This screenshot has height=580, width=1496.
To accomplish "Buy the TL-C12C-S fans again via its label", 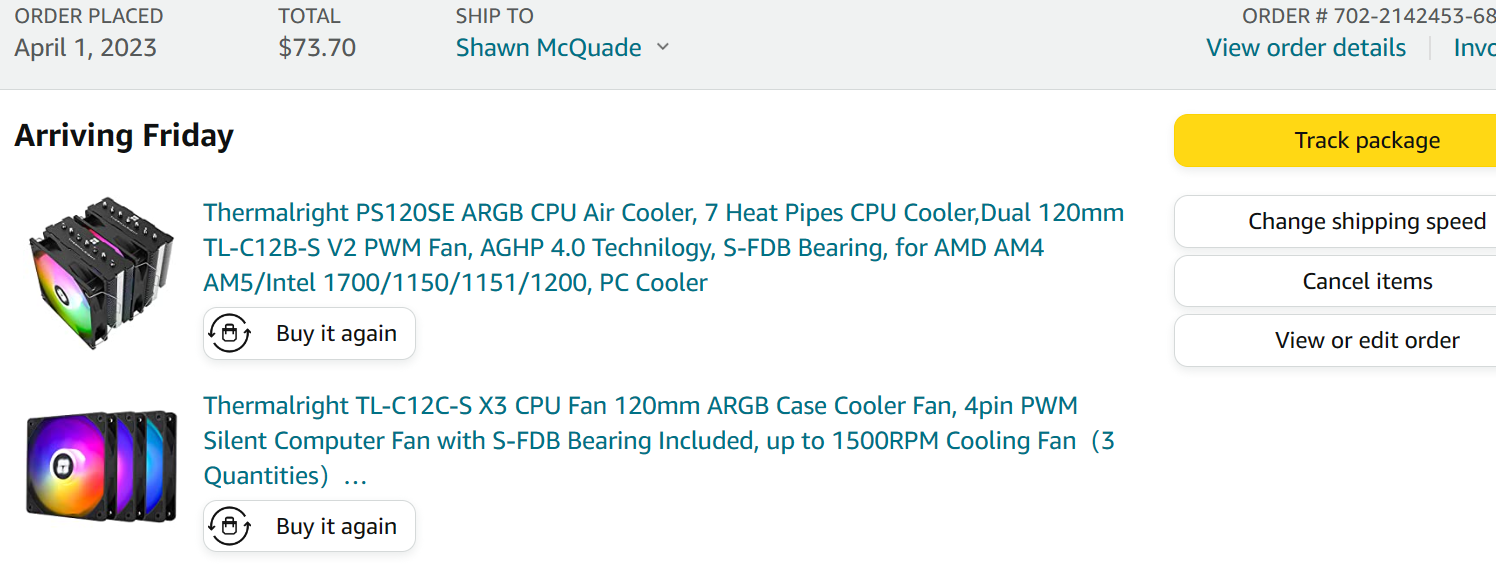I will [336, 526].
